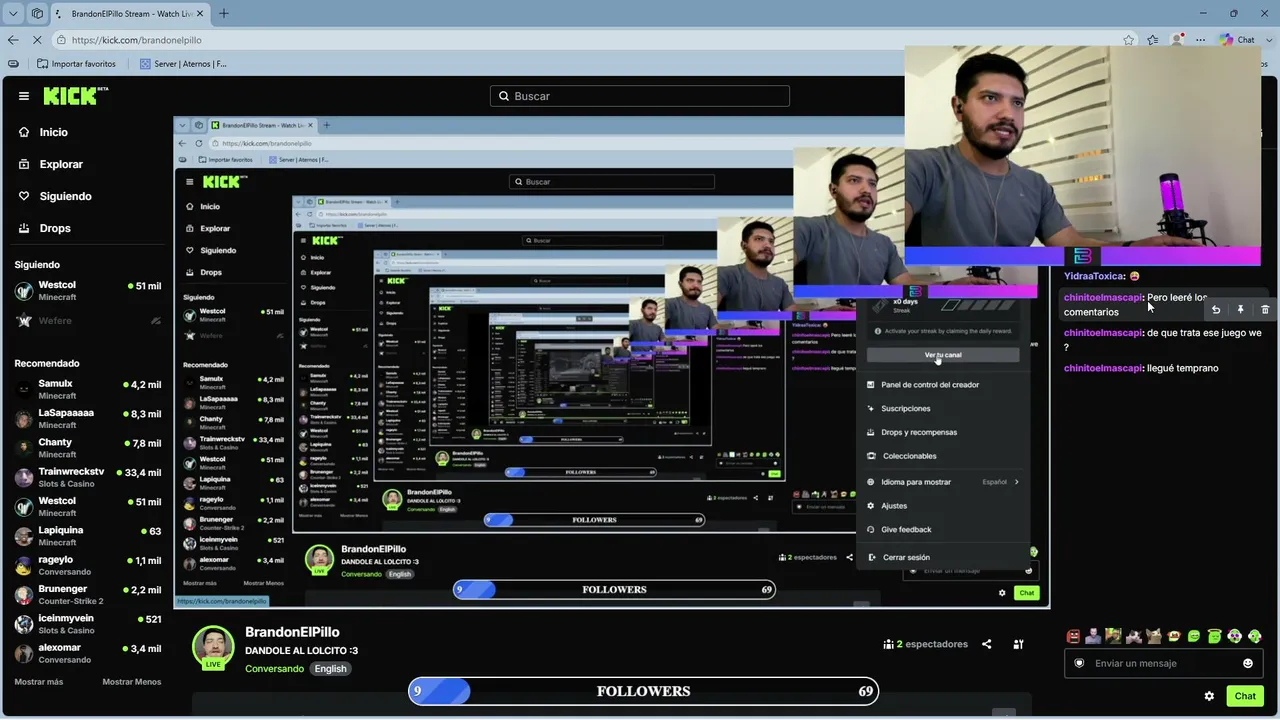1280x720 pixels.
Task: Add page to favorites with the star icon
Action: (x=1129, y=40)
